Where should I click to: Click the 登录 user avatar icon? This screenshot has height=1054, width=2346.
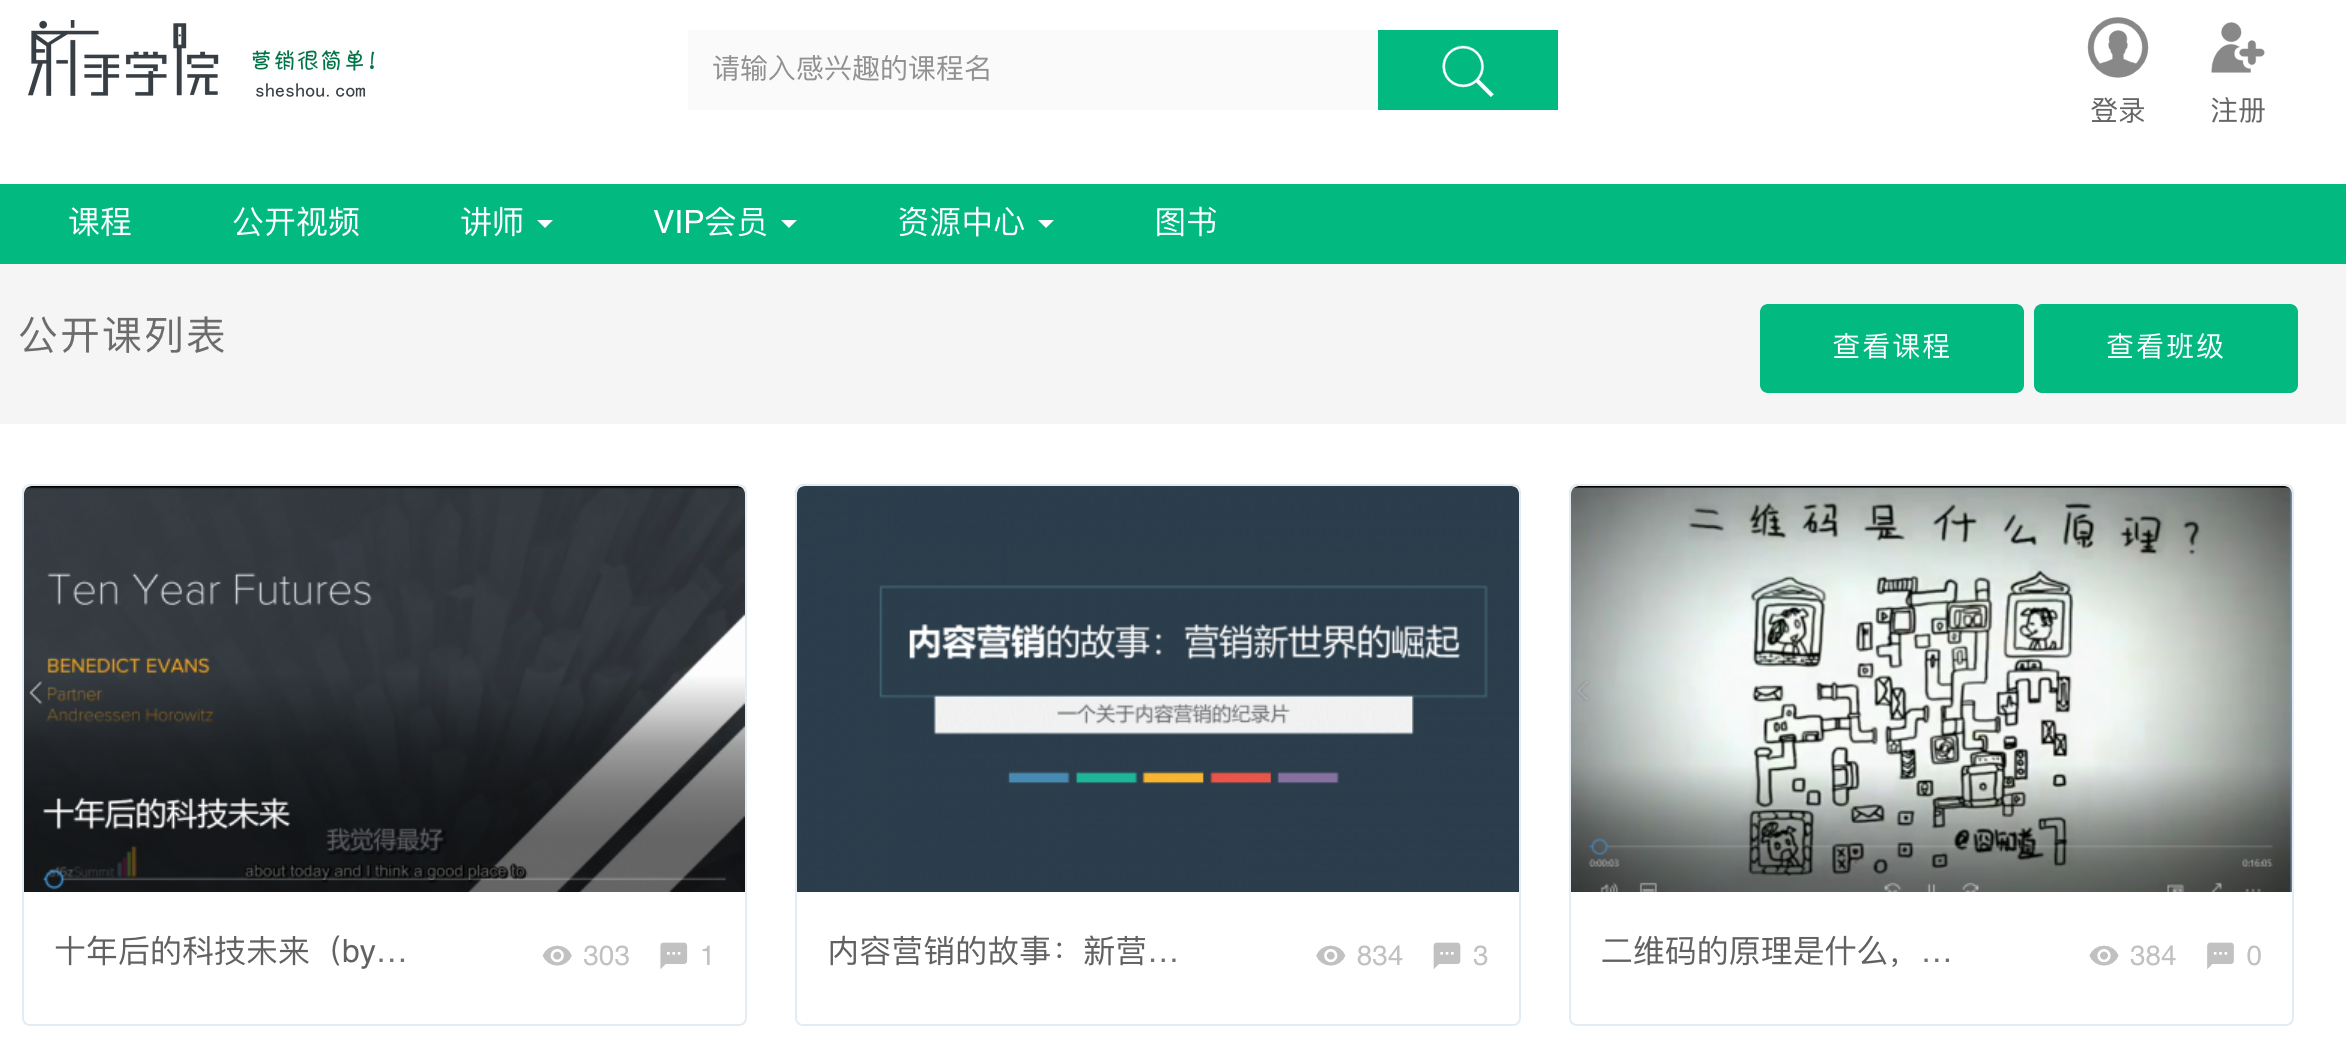pos(2116,47)
